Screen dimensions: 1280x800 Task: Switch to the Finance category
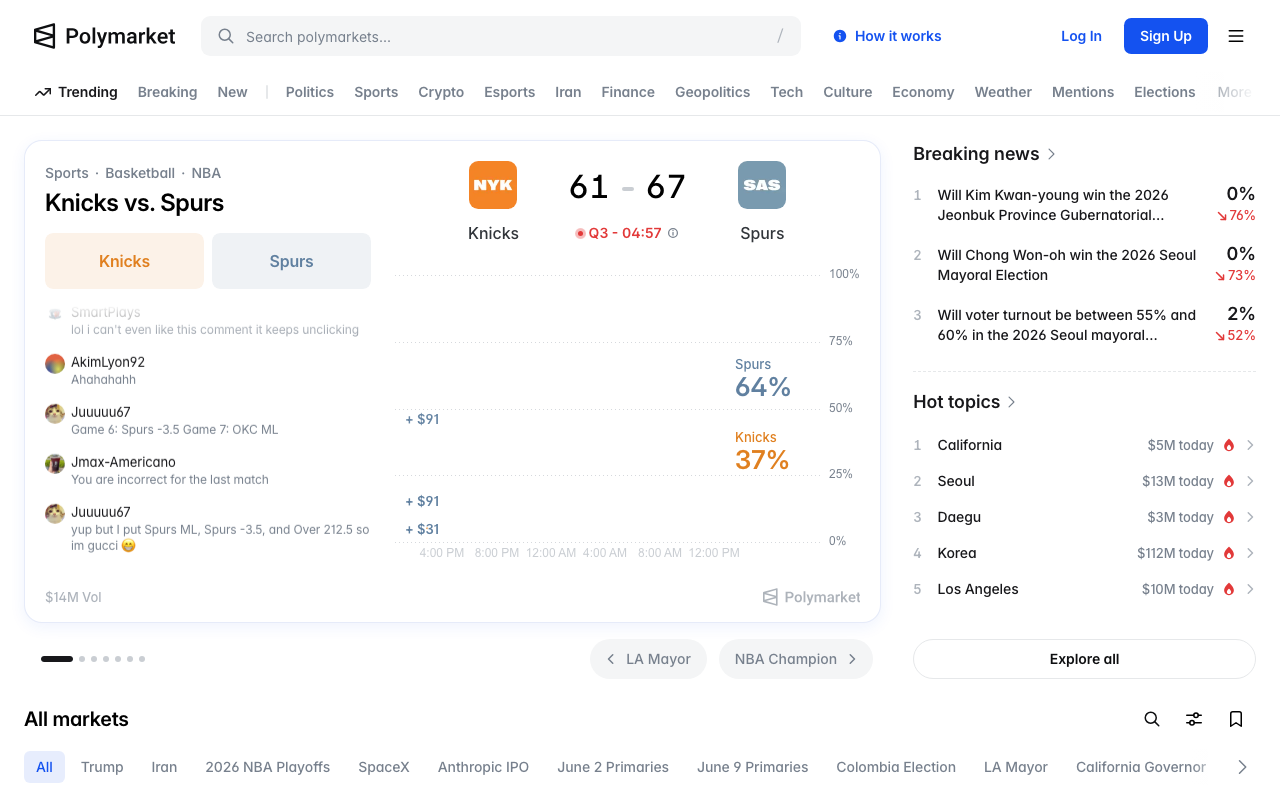628,92
